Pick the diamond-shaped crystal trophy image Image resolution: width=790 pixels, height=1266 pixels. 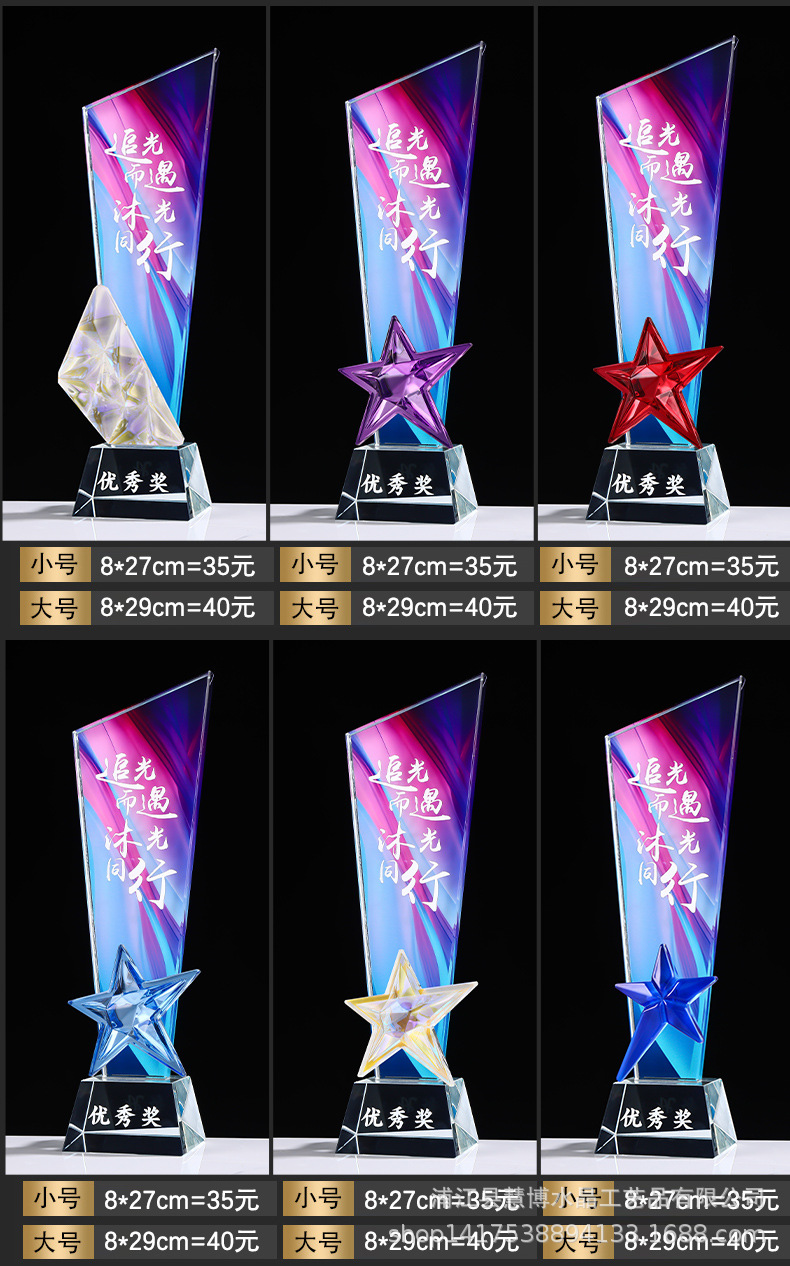(x=134, y=272)
